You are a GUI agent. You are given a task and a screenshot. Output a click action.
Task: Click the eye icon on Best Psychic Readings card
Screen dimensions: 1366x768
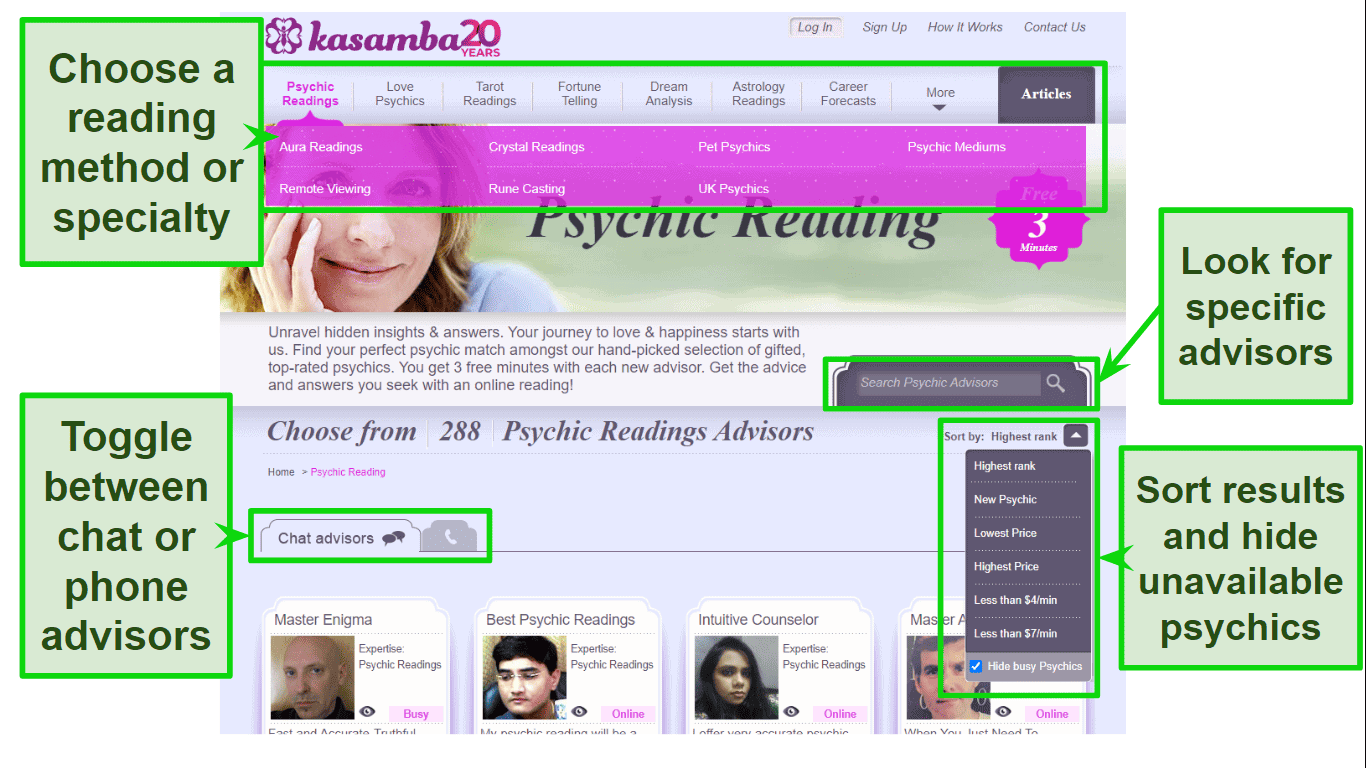579,712
